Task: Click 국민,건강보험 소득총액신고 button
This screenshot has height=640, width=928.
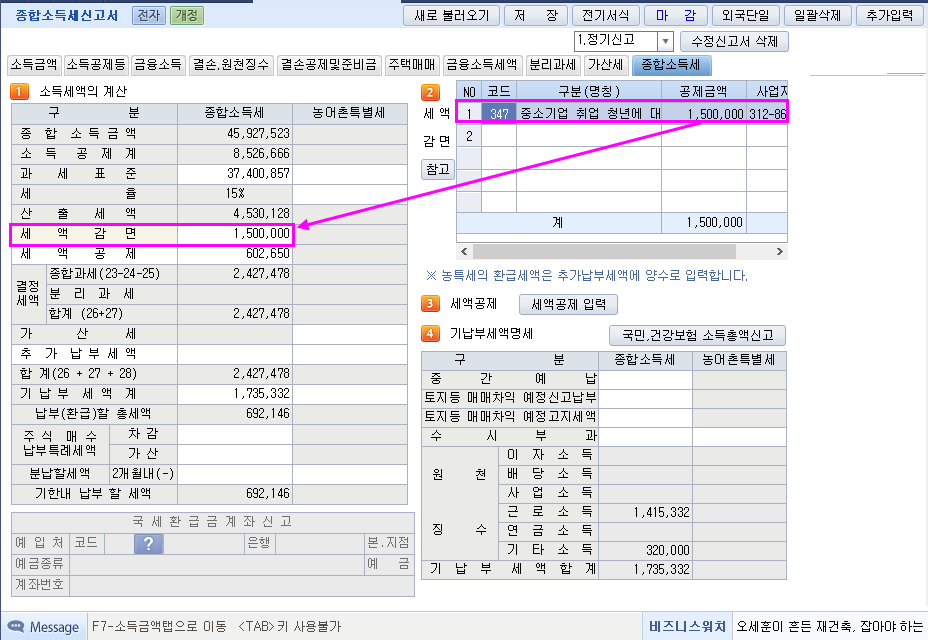Action: 697,335
